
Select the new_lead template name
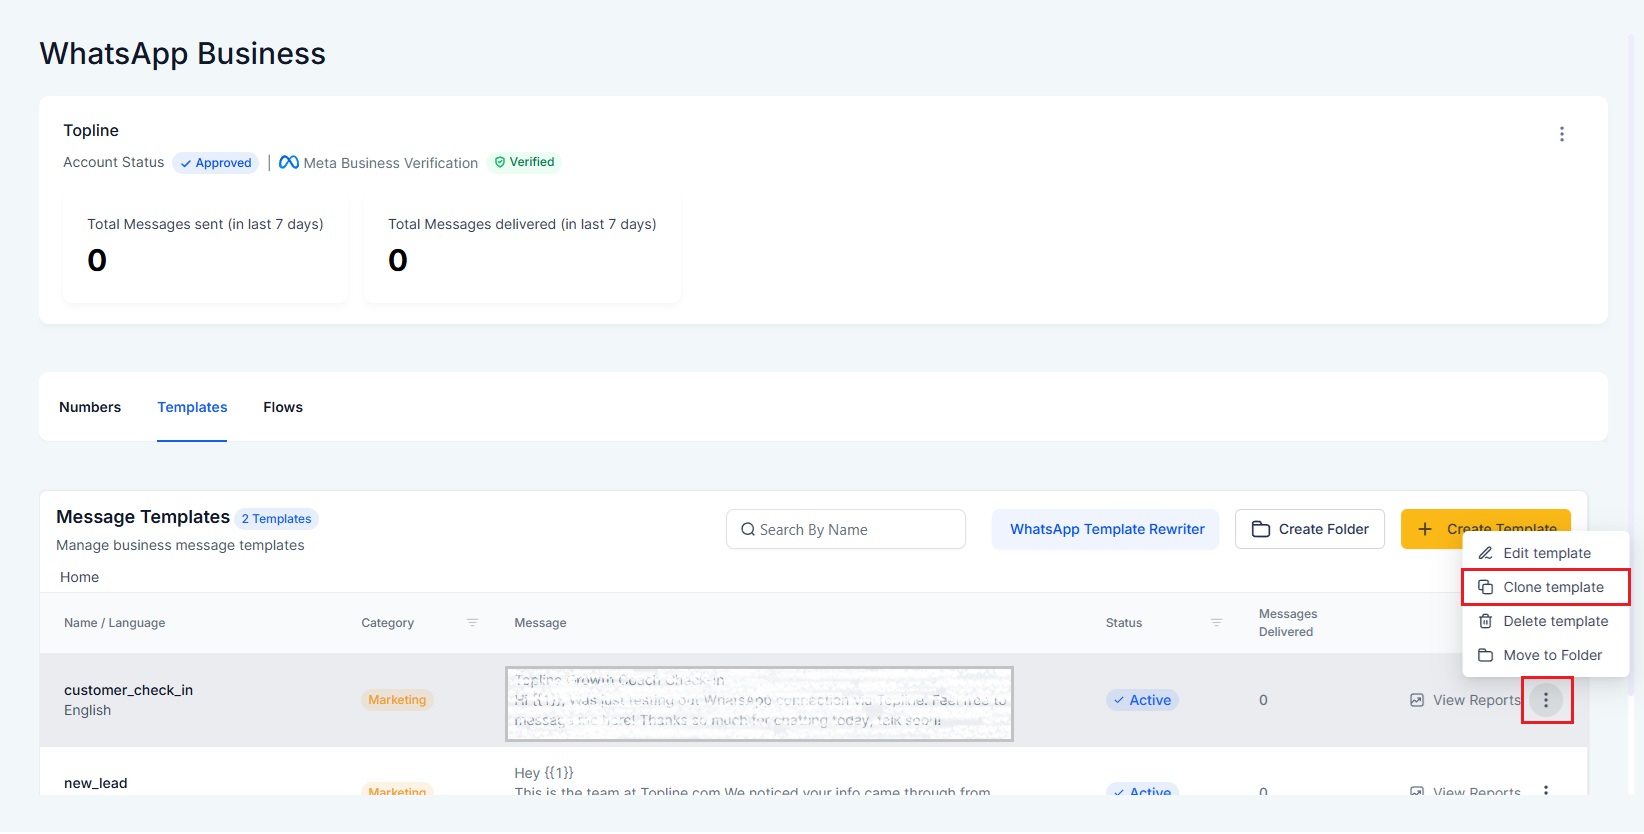[96, 783]
